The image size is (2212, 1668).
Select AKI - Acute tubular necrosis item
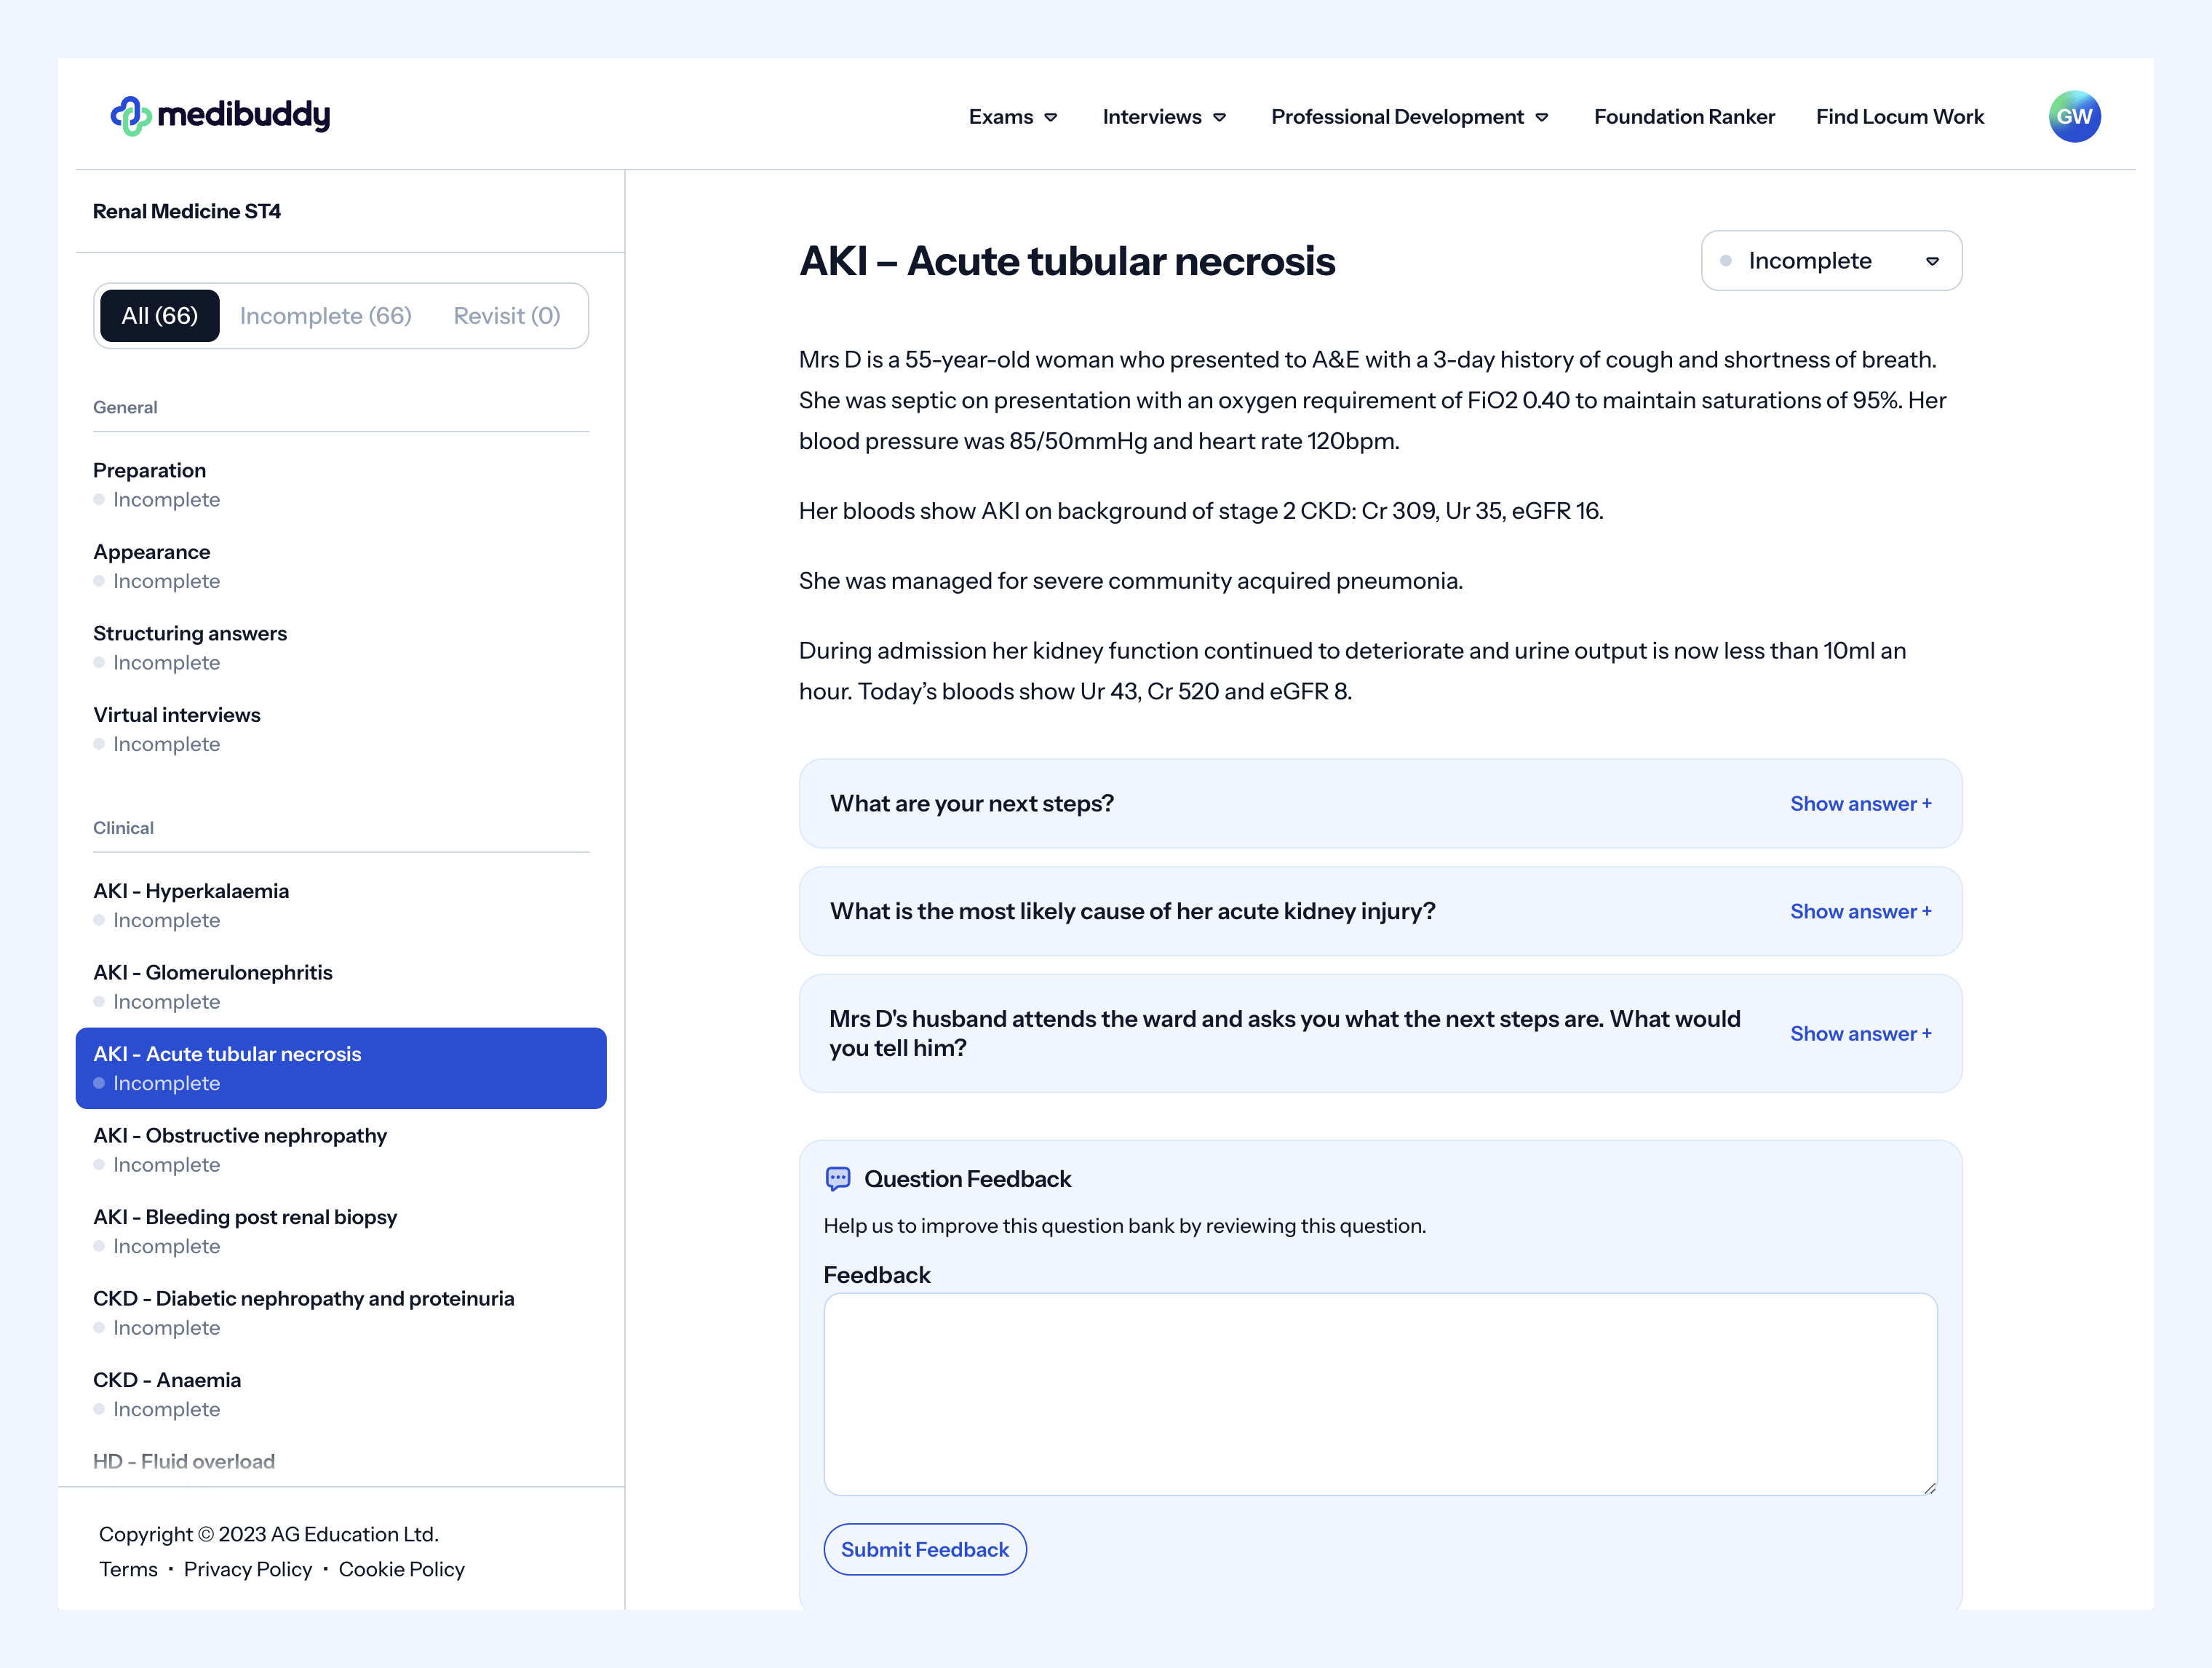[341, 1068]
